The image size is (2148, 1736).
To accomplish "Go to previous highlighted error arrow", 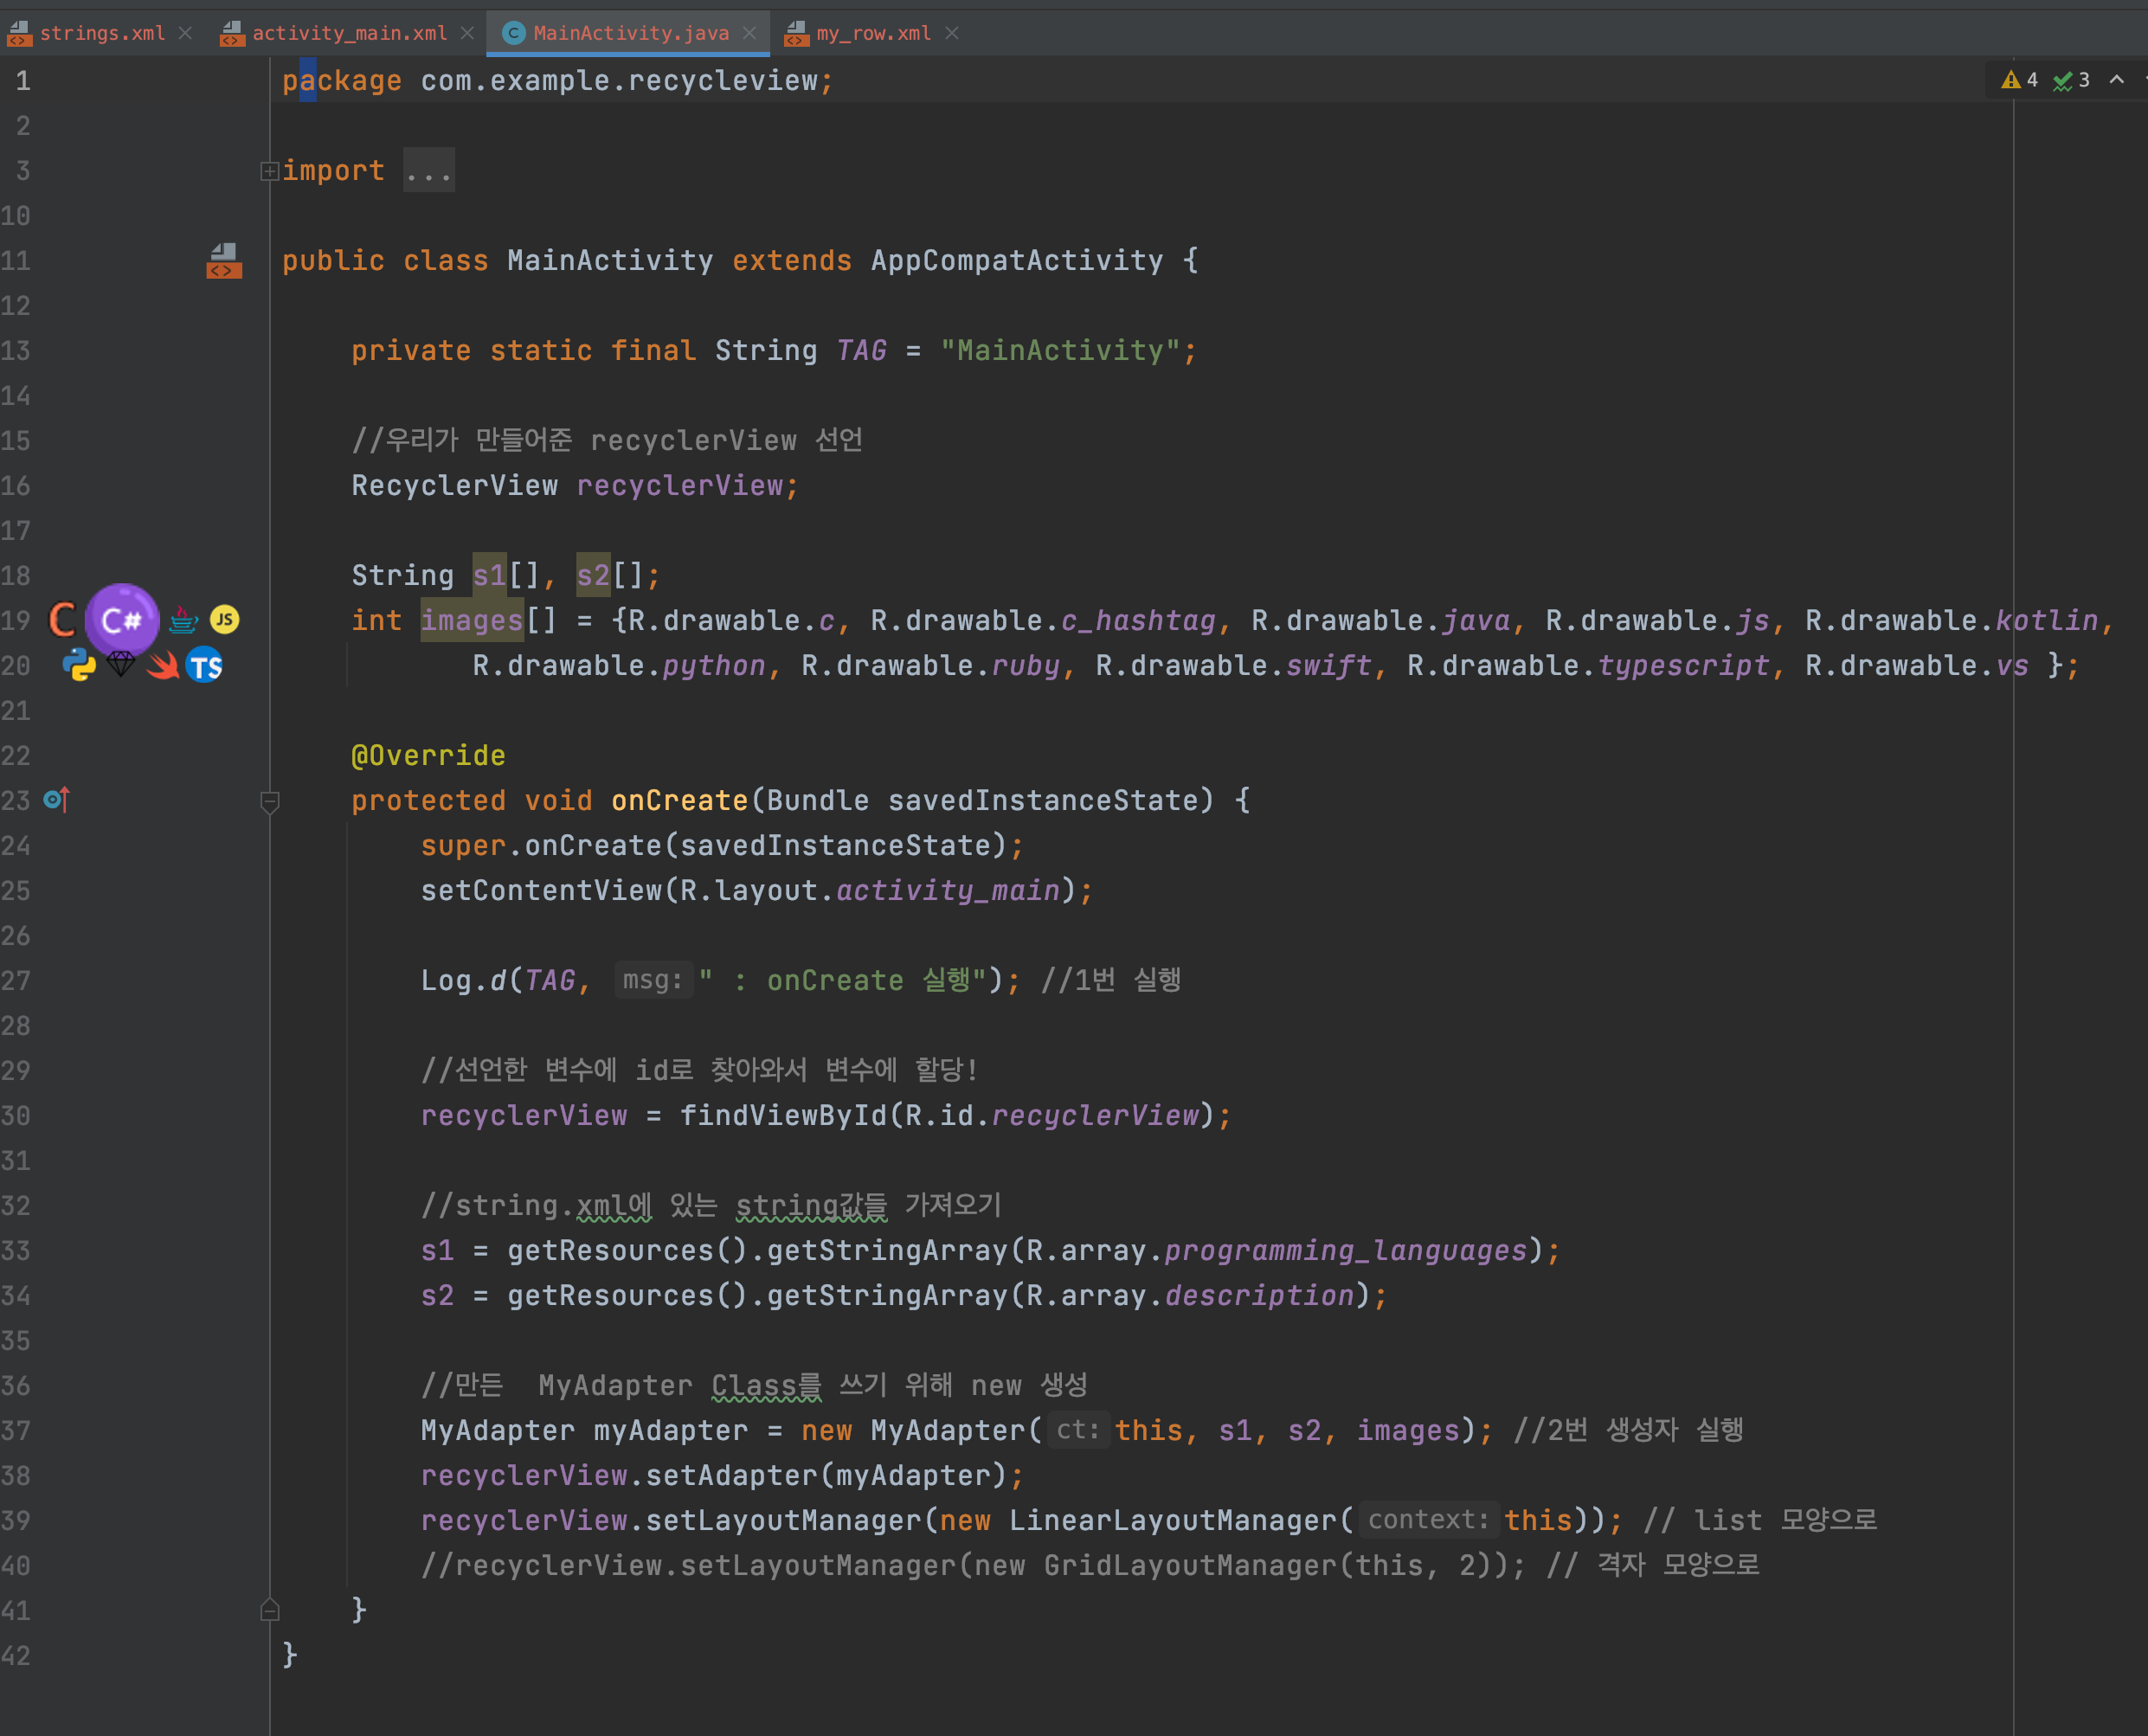I will [2116, 80].
